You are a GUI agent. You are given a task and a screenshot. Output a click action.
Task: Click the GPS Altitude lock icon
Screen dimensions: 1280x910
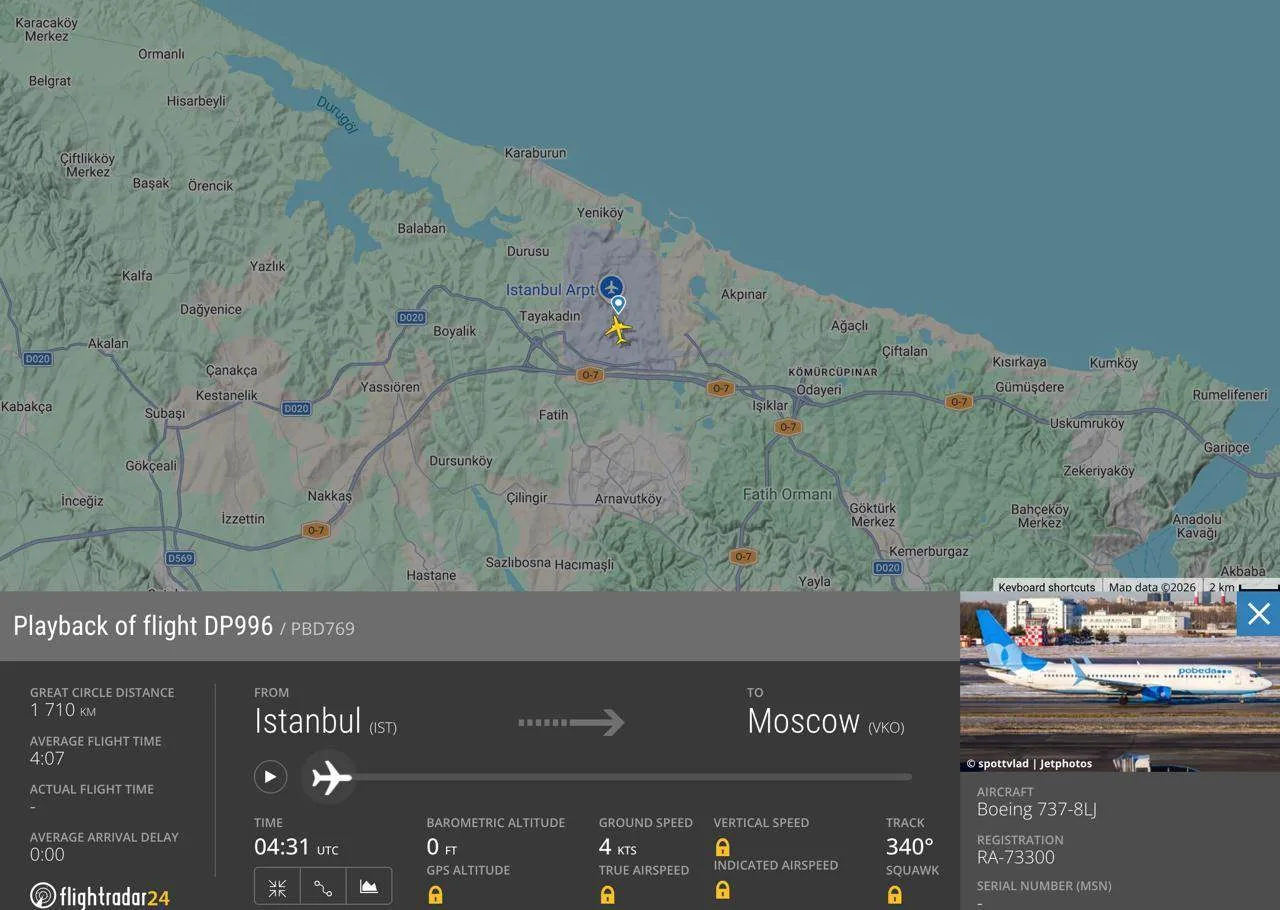point(435,895)
